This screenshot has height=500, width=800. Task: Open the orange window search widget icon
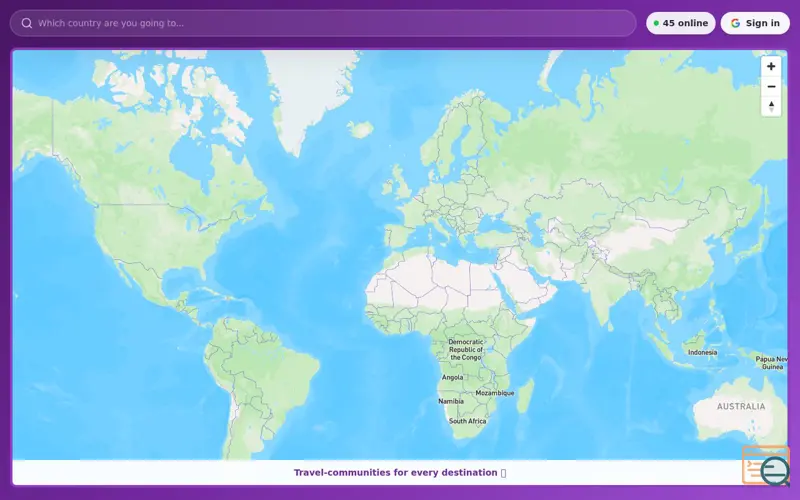click(x=765, y=465)
